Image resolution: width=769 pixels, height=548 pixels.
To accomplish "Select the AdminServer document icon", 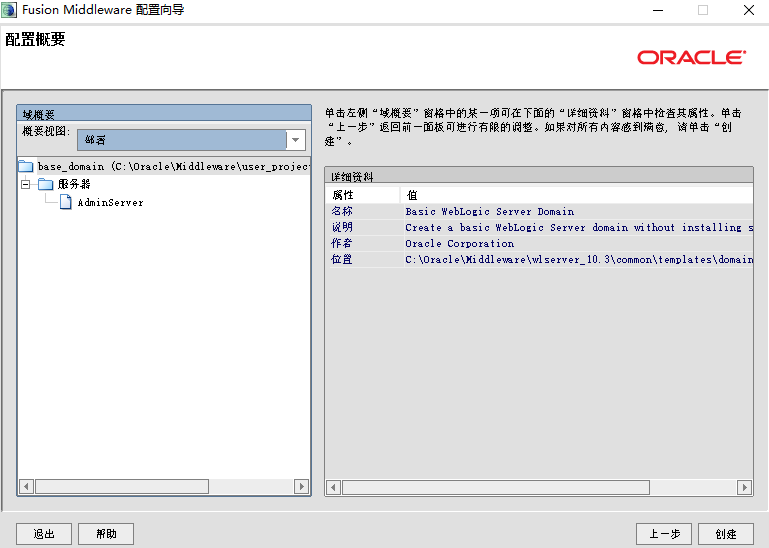I will coord(66,202).
